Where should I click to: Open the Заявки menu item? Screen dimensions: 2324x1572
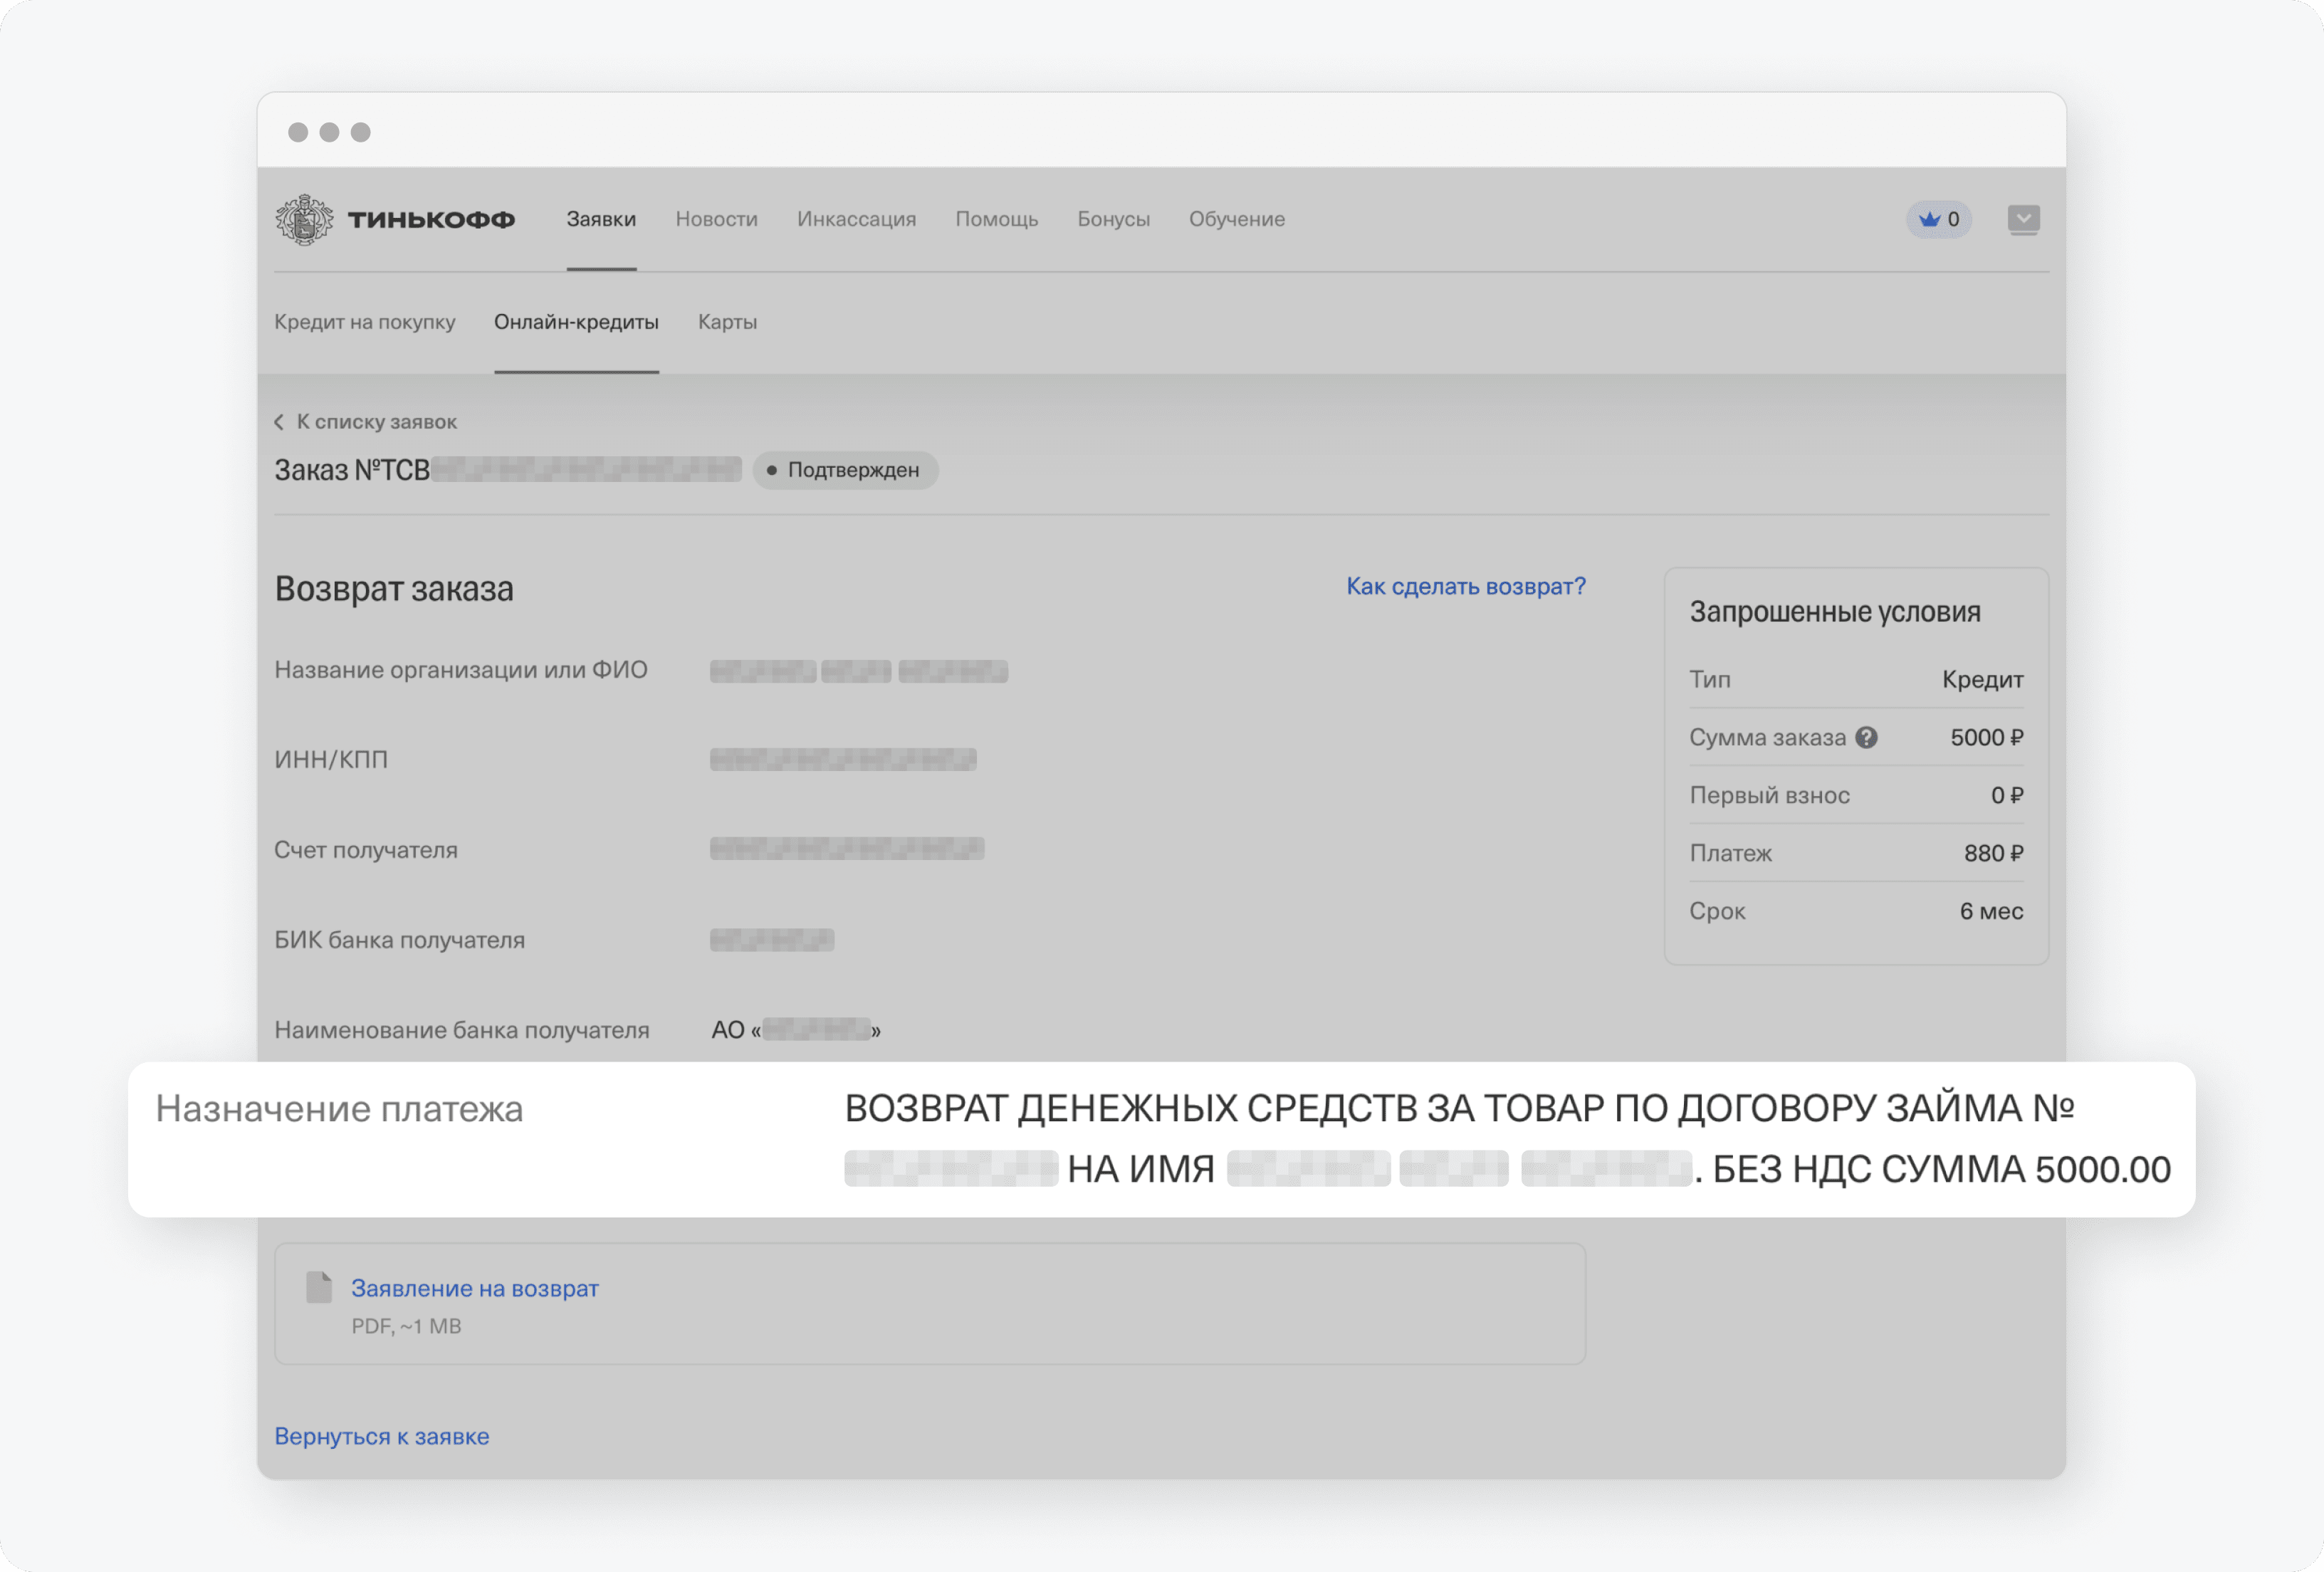[601, 219]
